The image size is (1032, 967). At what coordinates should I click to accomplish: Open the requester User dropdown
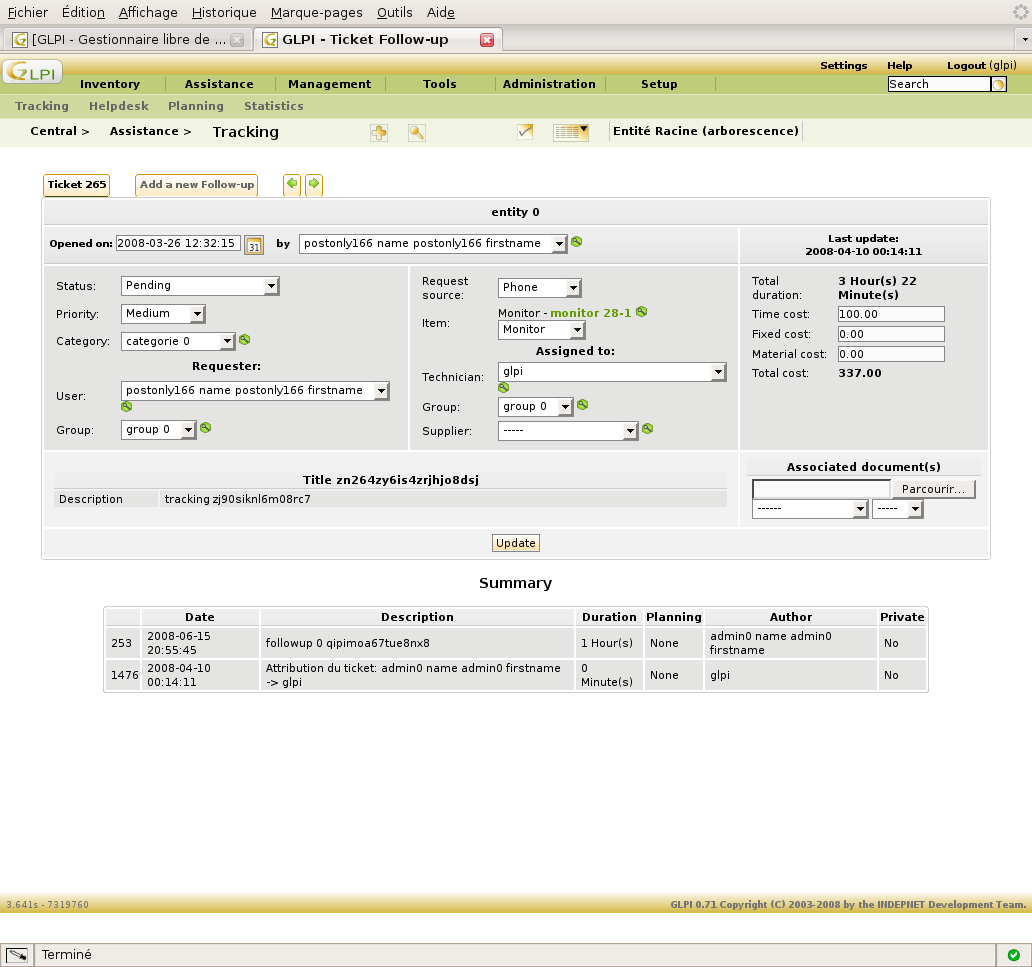(255, 391)
